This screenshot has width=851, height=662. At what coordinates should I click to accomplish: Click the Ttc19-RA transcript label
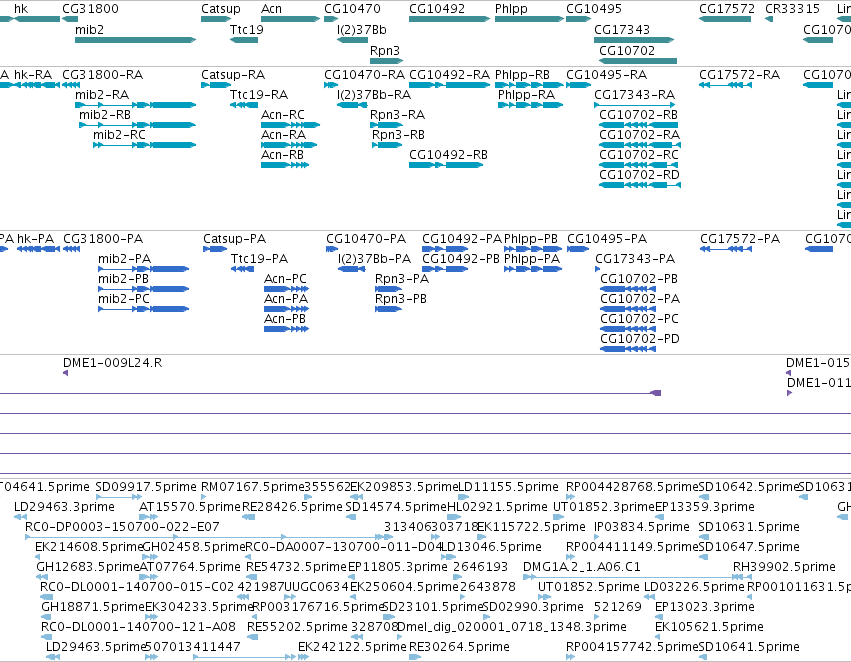coord(259,95)
